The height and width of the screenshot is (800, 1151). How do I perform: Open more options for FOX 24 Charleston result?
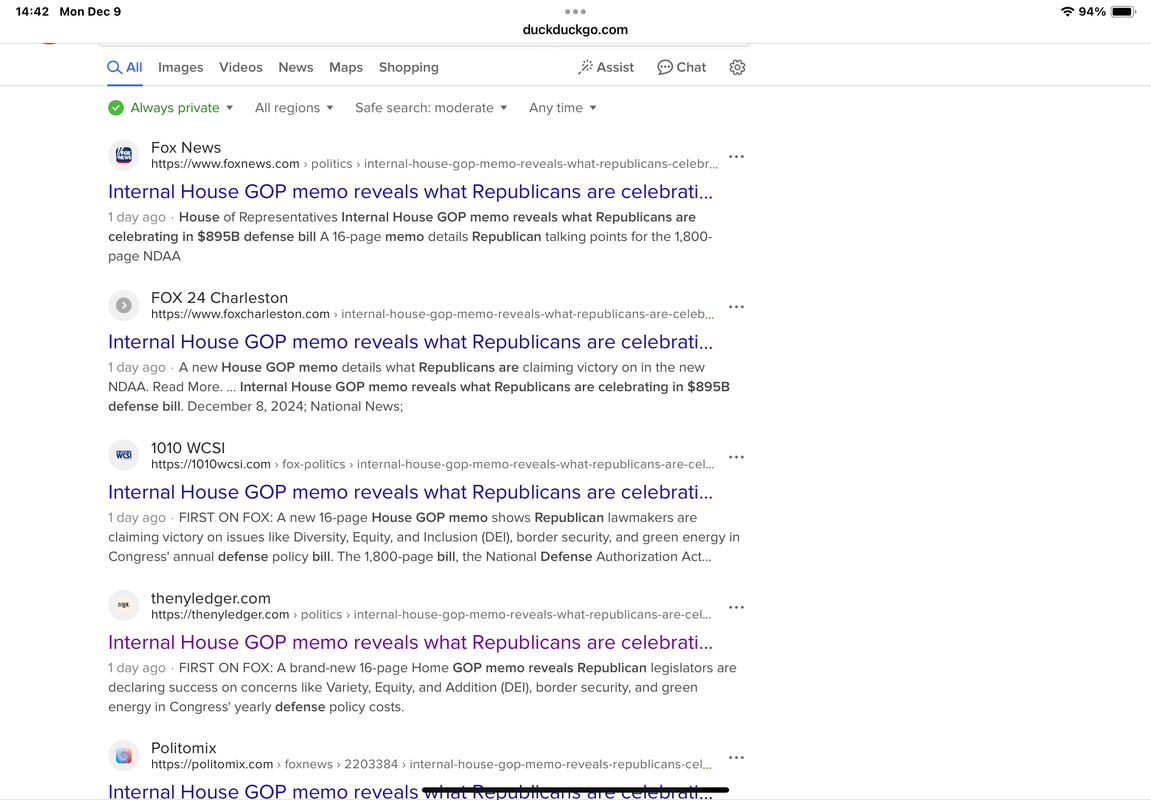(736, 307)
